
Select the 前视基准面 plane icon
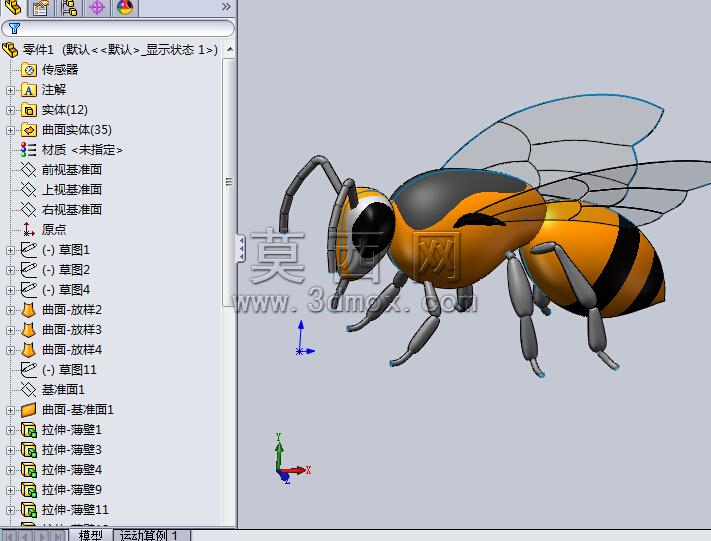click(29, 170)
